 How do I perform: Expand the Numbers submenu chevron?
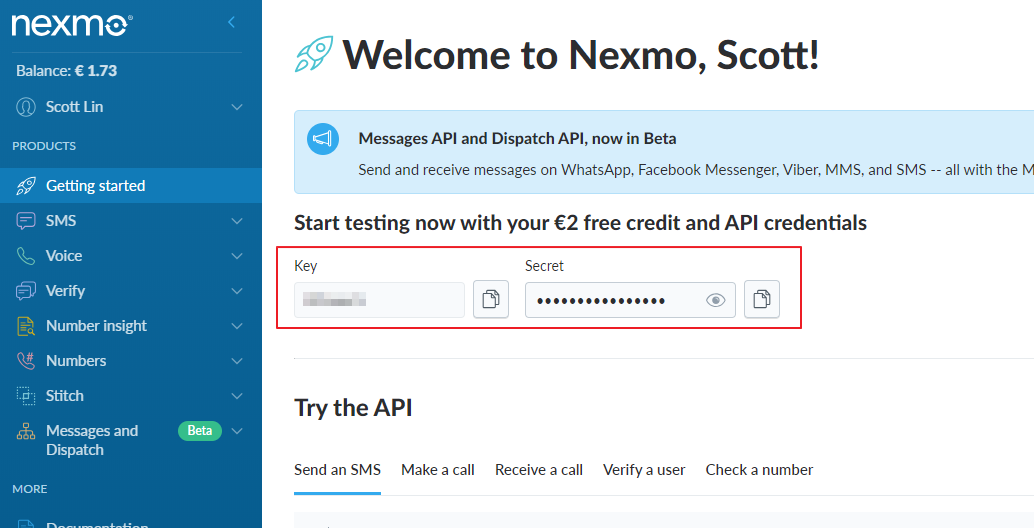[x=237, y=361]
